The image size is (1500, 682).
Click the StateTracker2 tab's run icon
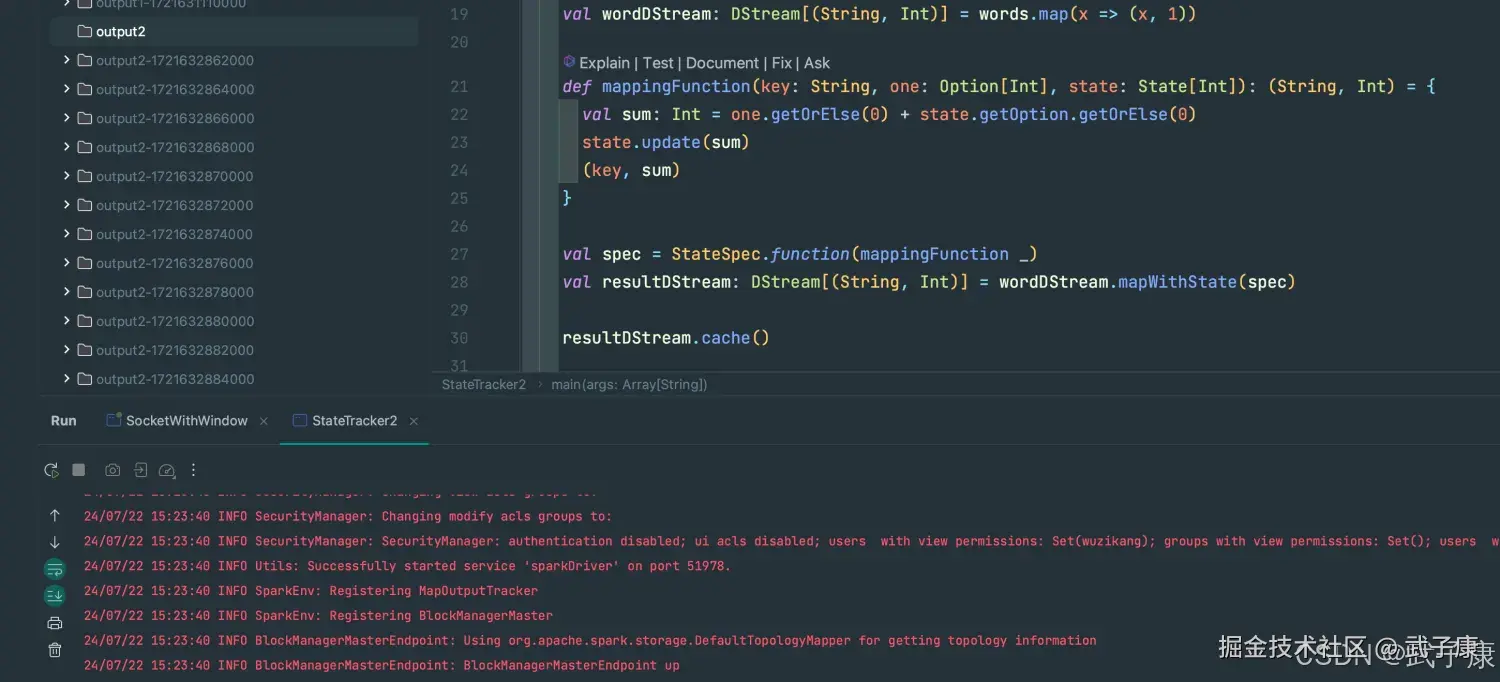[299, 421]
